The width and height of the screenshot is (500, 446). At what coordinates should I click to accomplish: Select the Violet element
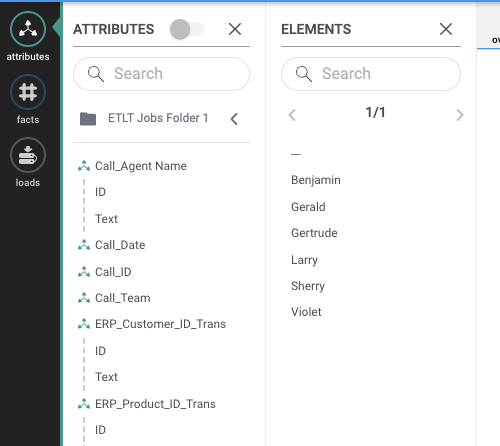click(306, 312)
